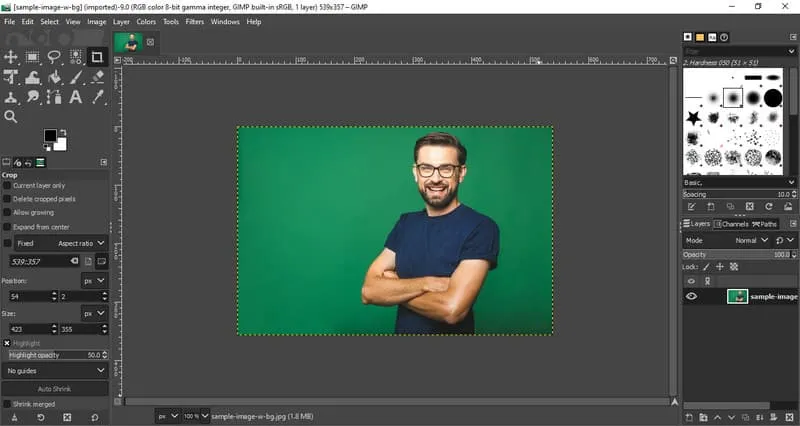Click the foreground black color swatch
800x426 pixels.
tap(49, 136)
